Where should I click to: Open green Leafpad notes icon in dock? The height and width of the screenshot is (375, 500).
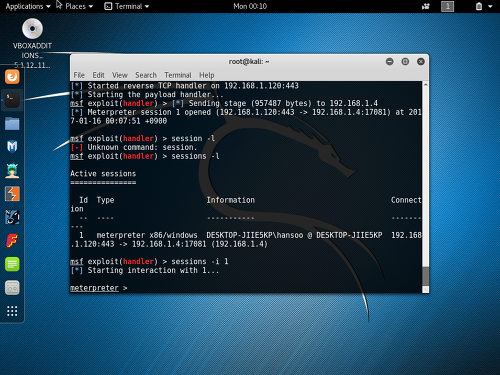coord(12,264)
